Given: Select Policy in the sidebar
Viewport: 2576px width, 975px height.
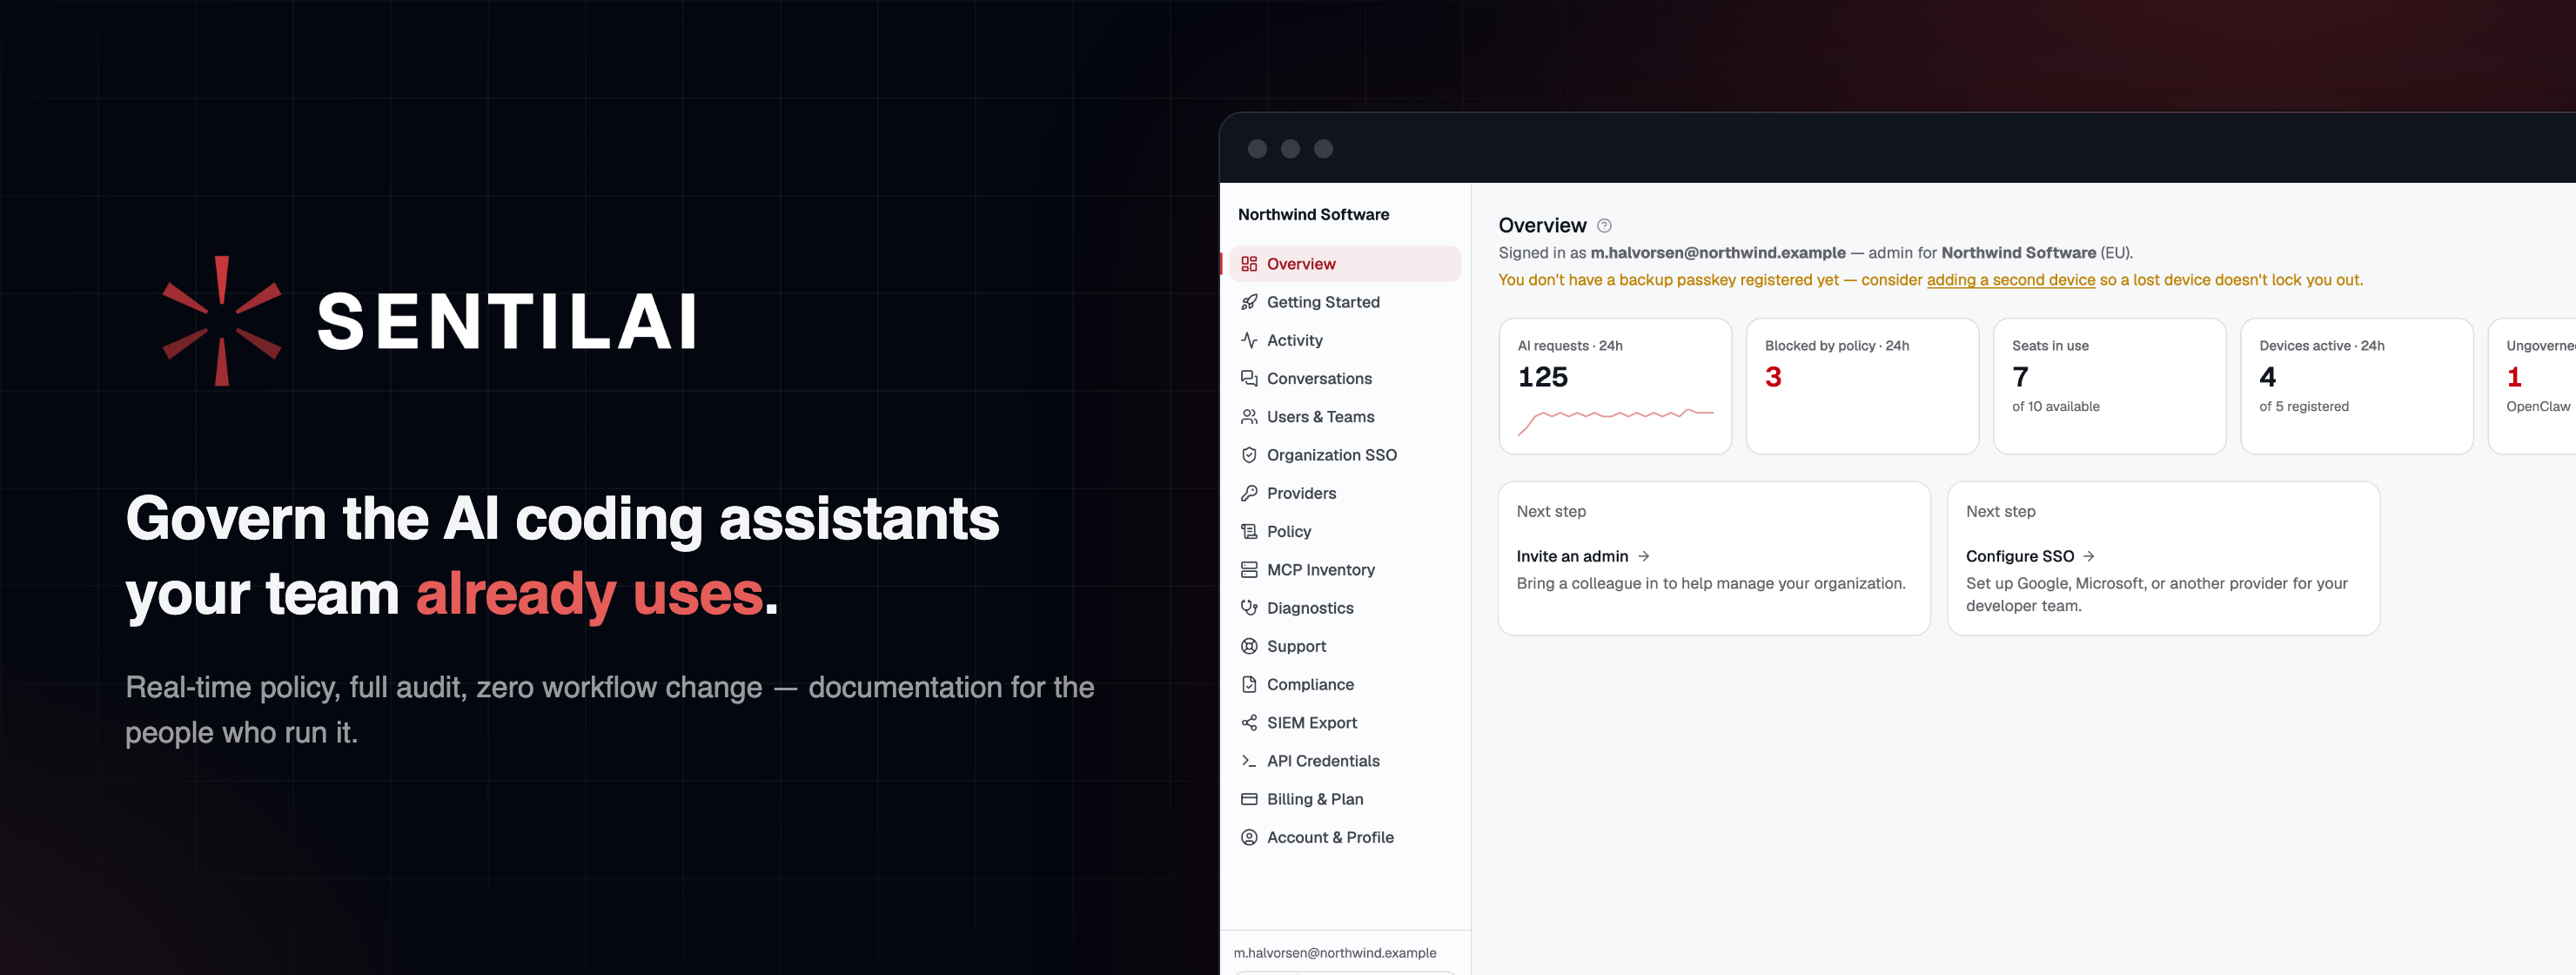Looking at the screenshot, I should (x=1345, y=531).
